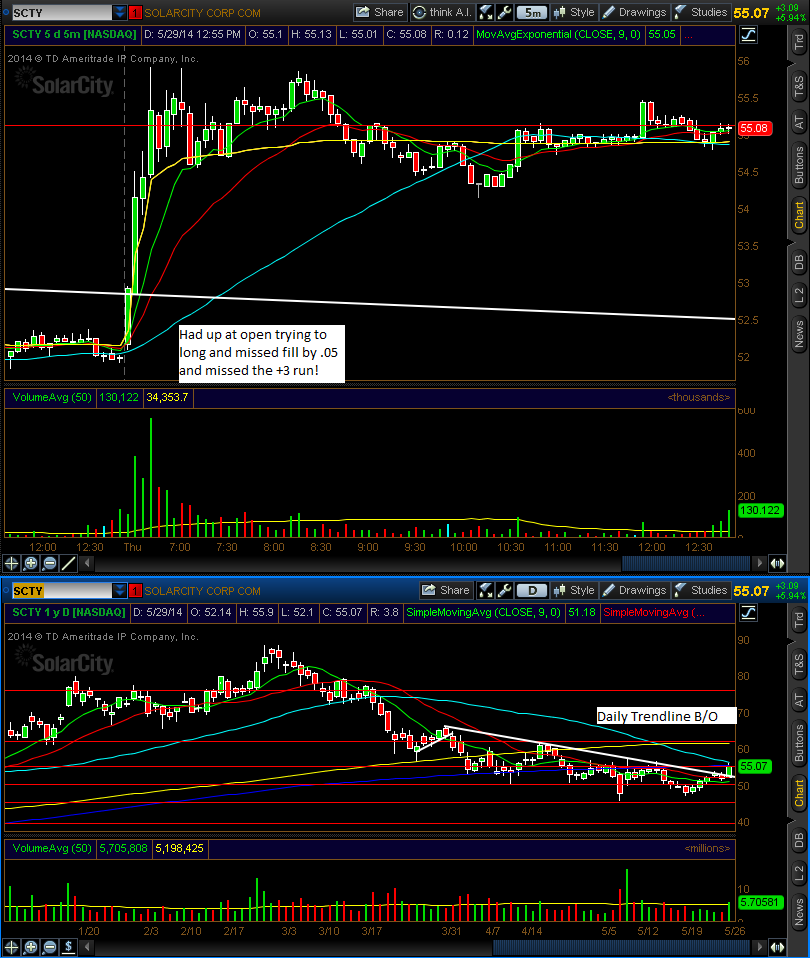Viewport: 810px width, 958px height.
Task: Click the SCTY symbol field on 5m chart
Action: tap(62, 12)
